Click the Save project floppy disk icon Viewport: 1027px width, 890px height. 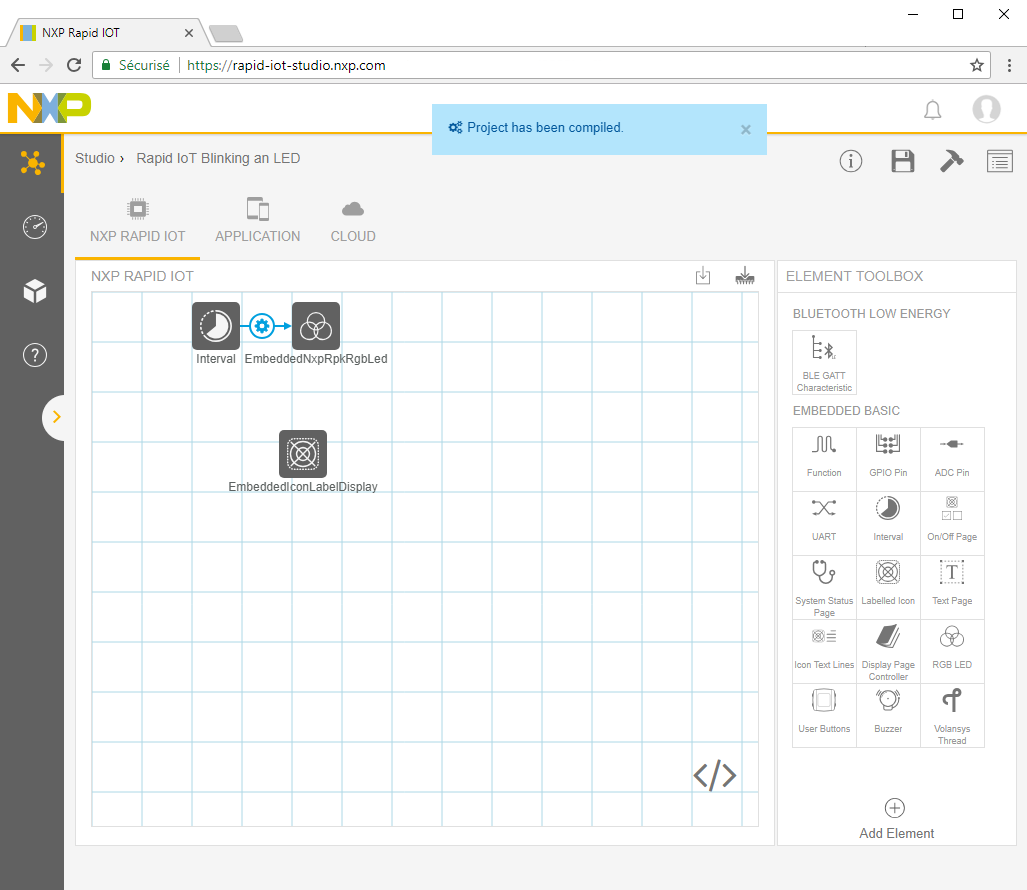902,161
